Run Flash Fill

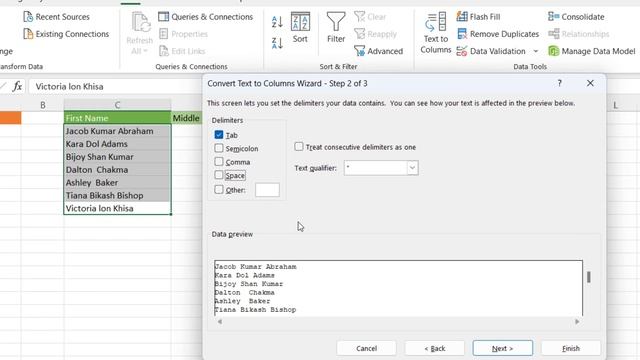click(478, 17)
